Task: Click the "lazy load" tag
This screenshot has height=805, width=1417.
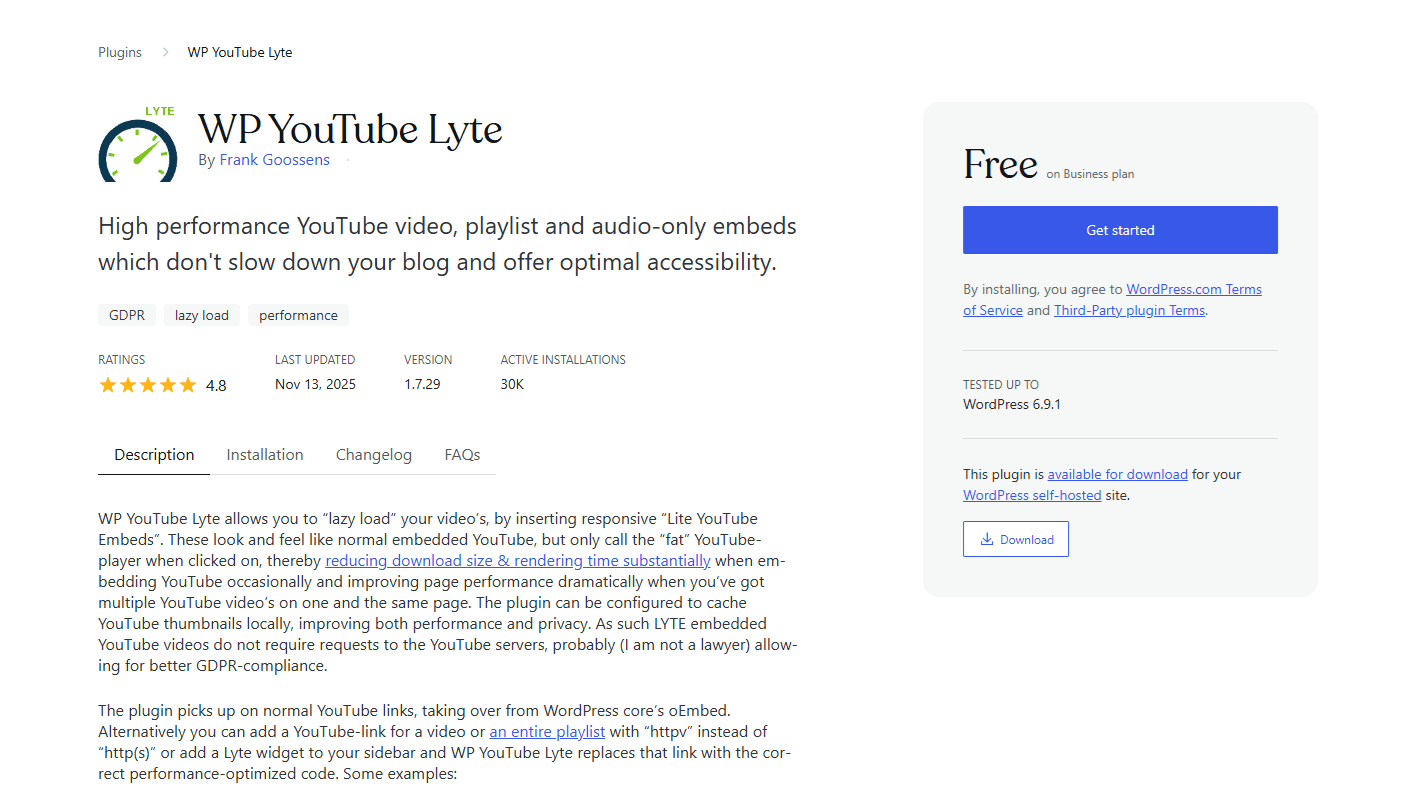Action: click(201, 314)
